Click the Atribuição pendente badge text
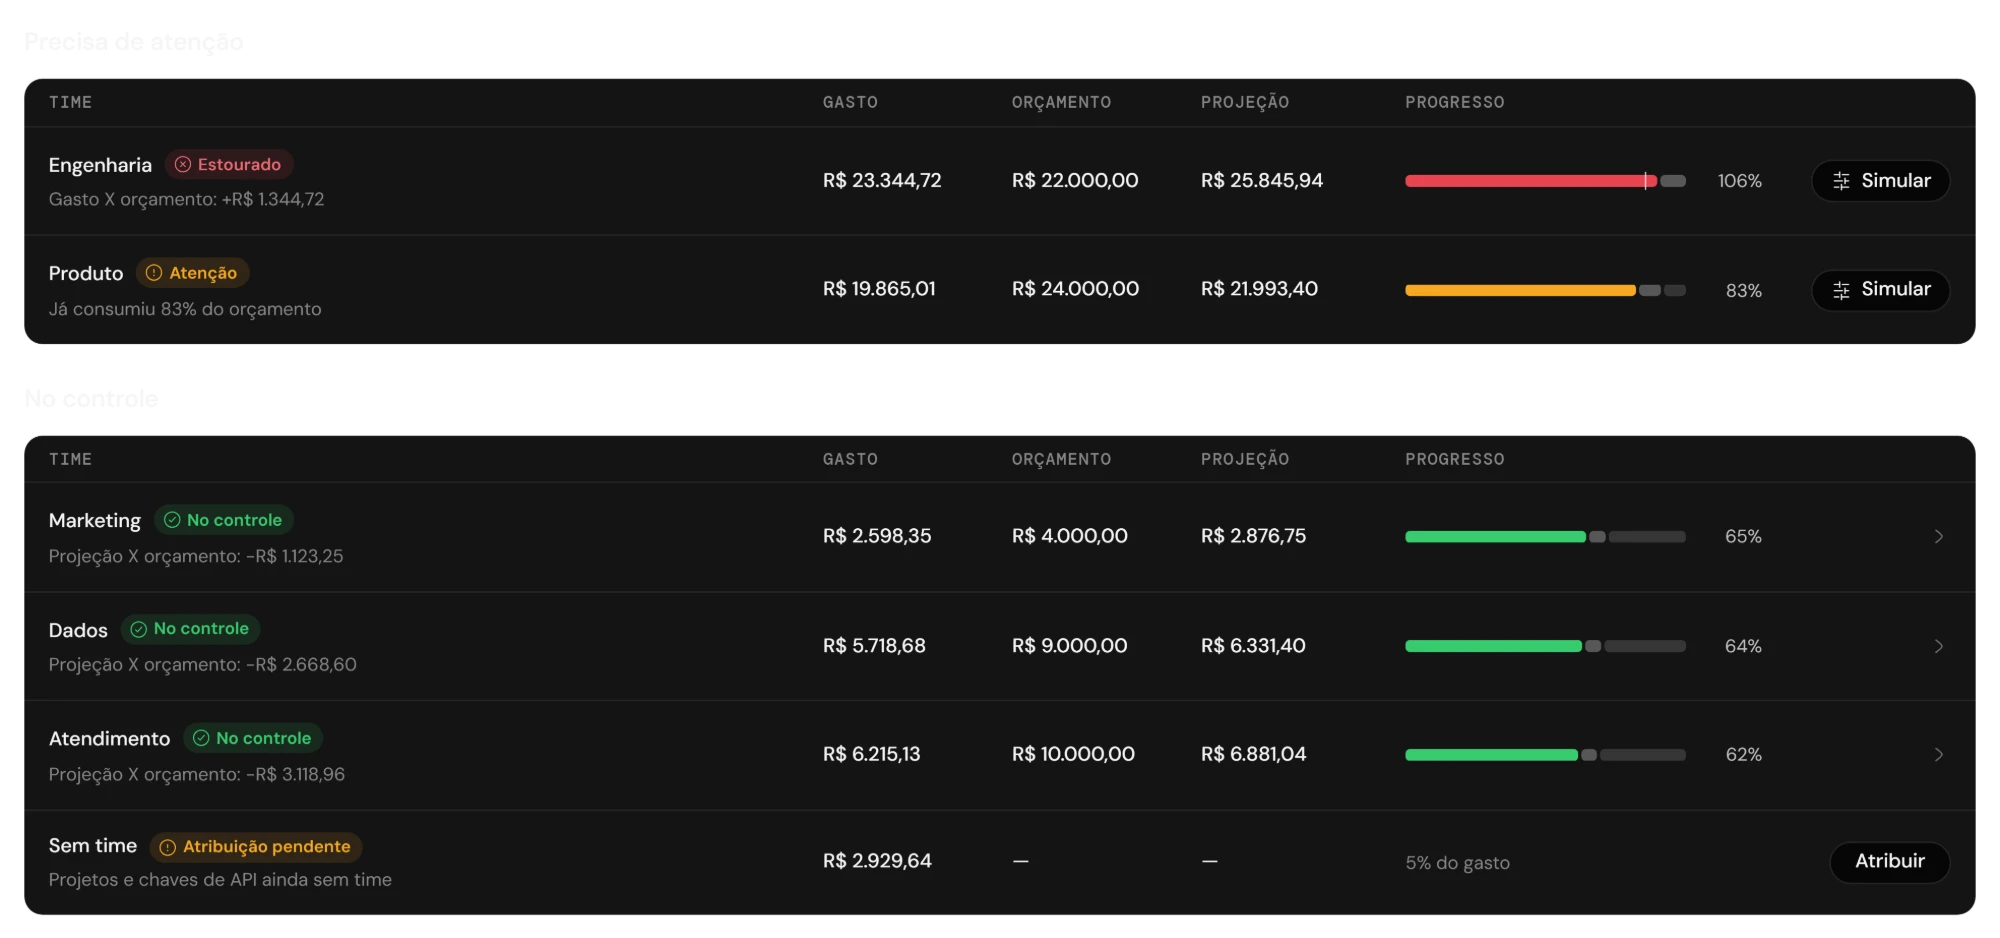The image size is (2000, 938). 267,847
